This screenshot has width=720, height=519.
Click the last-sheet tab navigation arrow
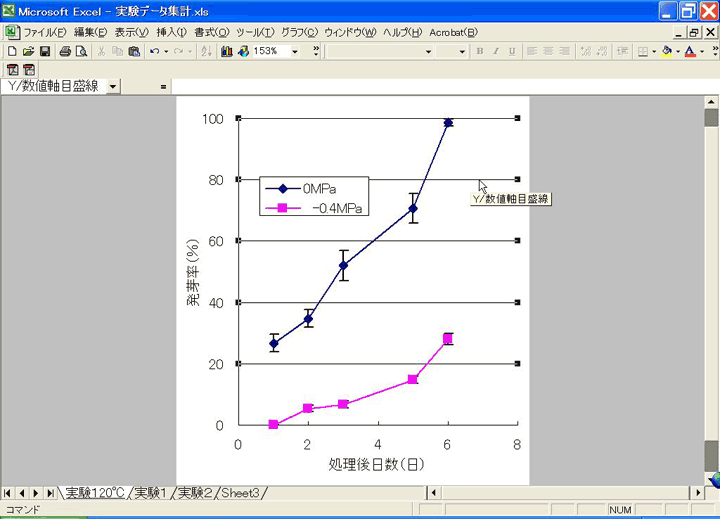[50, 493]
